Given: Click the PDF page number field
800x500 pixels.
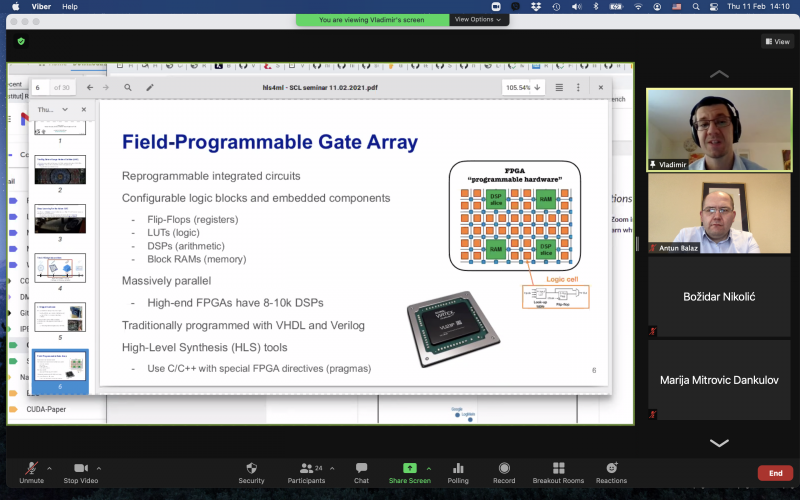Looking at the screenshot, I should click(41, 87).
